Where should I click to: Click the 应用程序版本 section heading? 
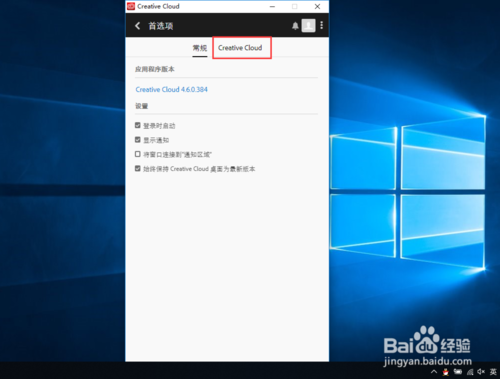point(155,69)
